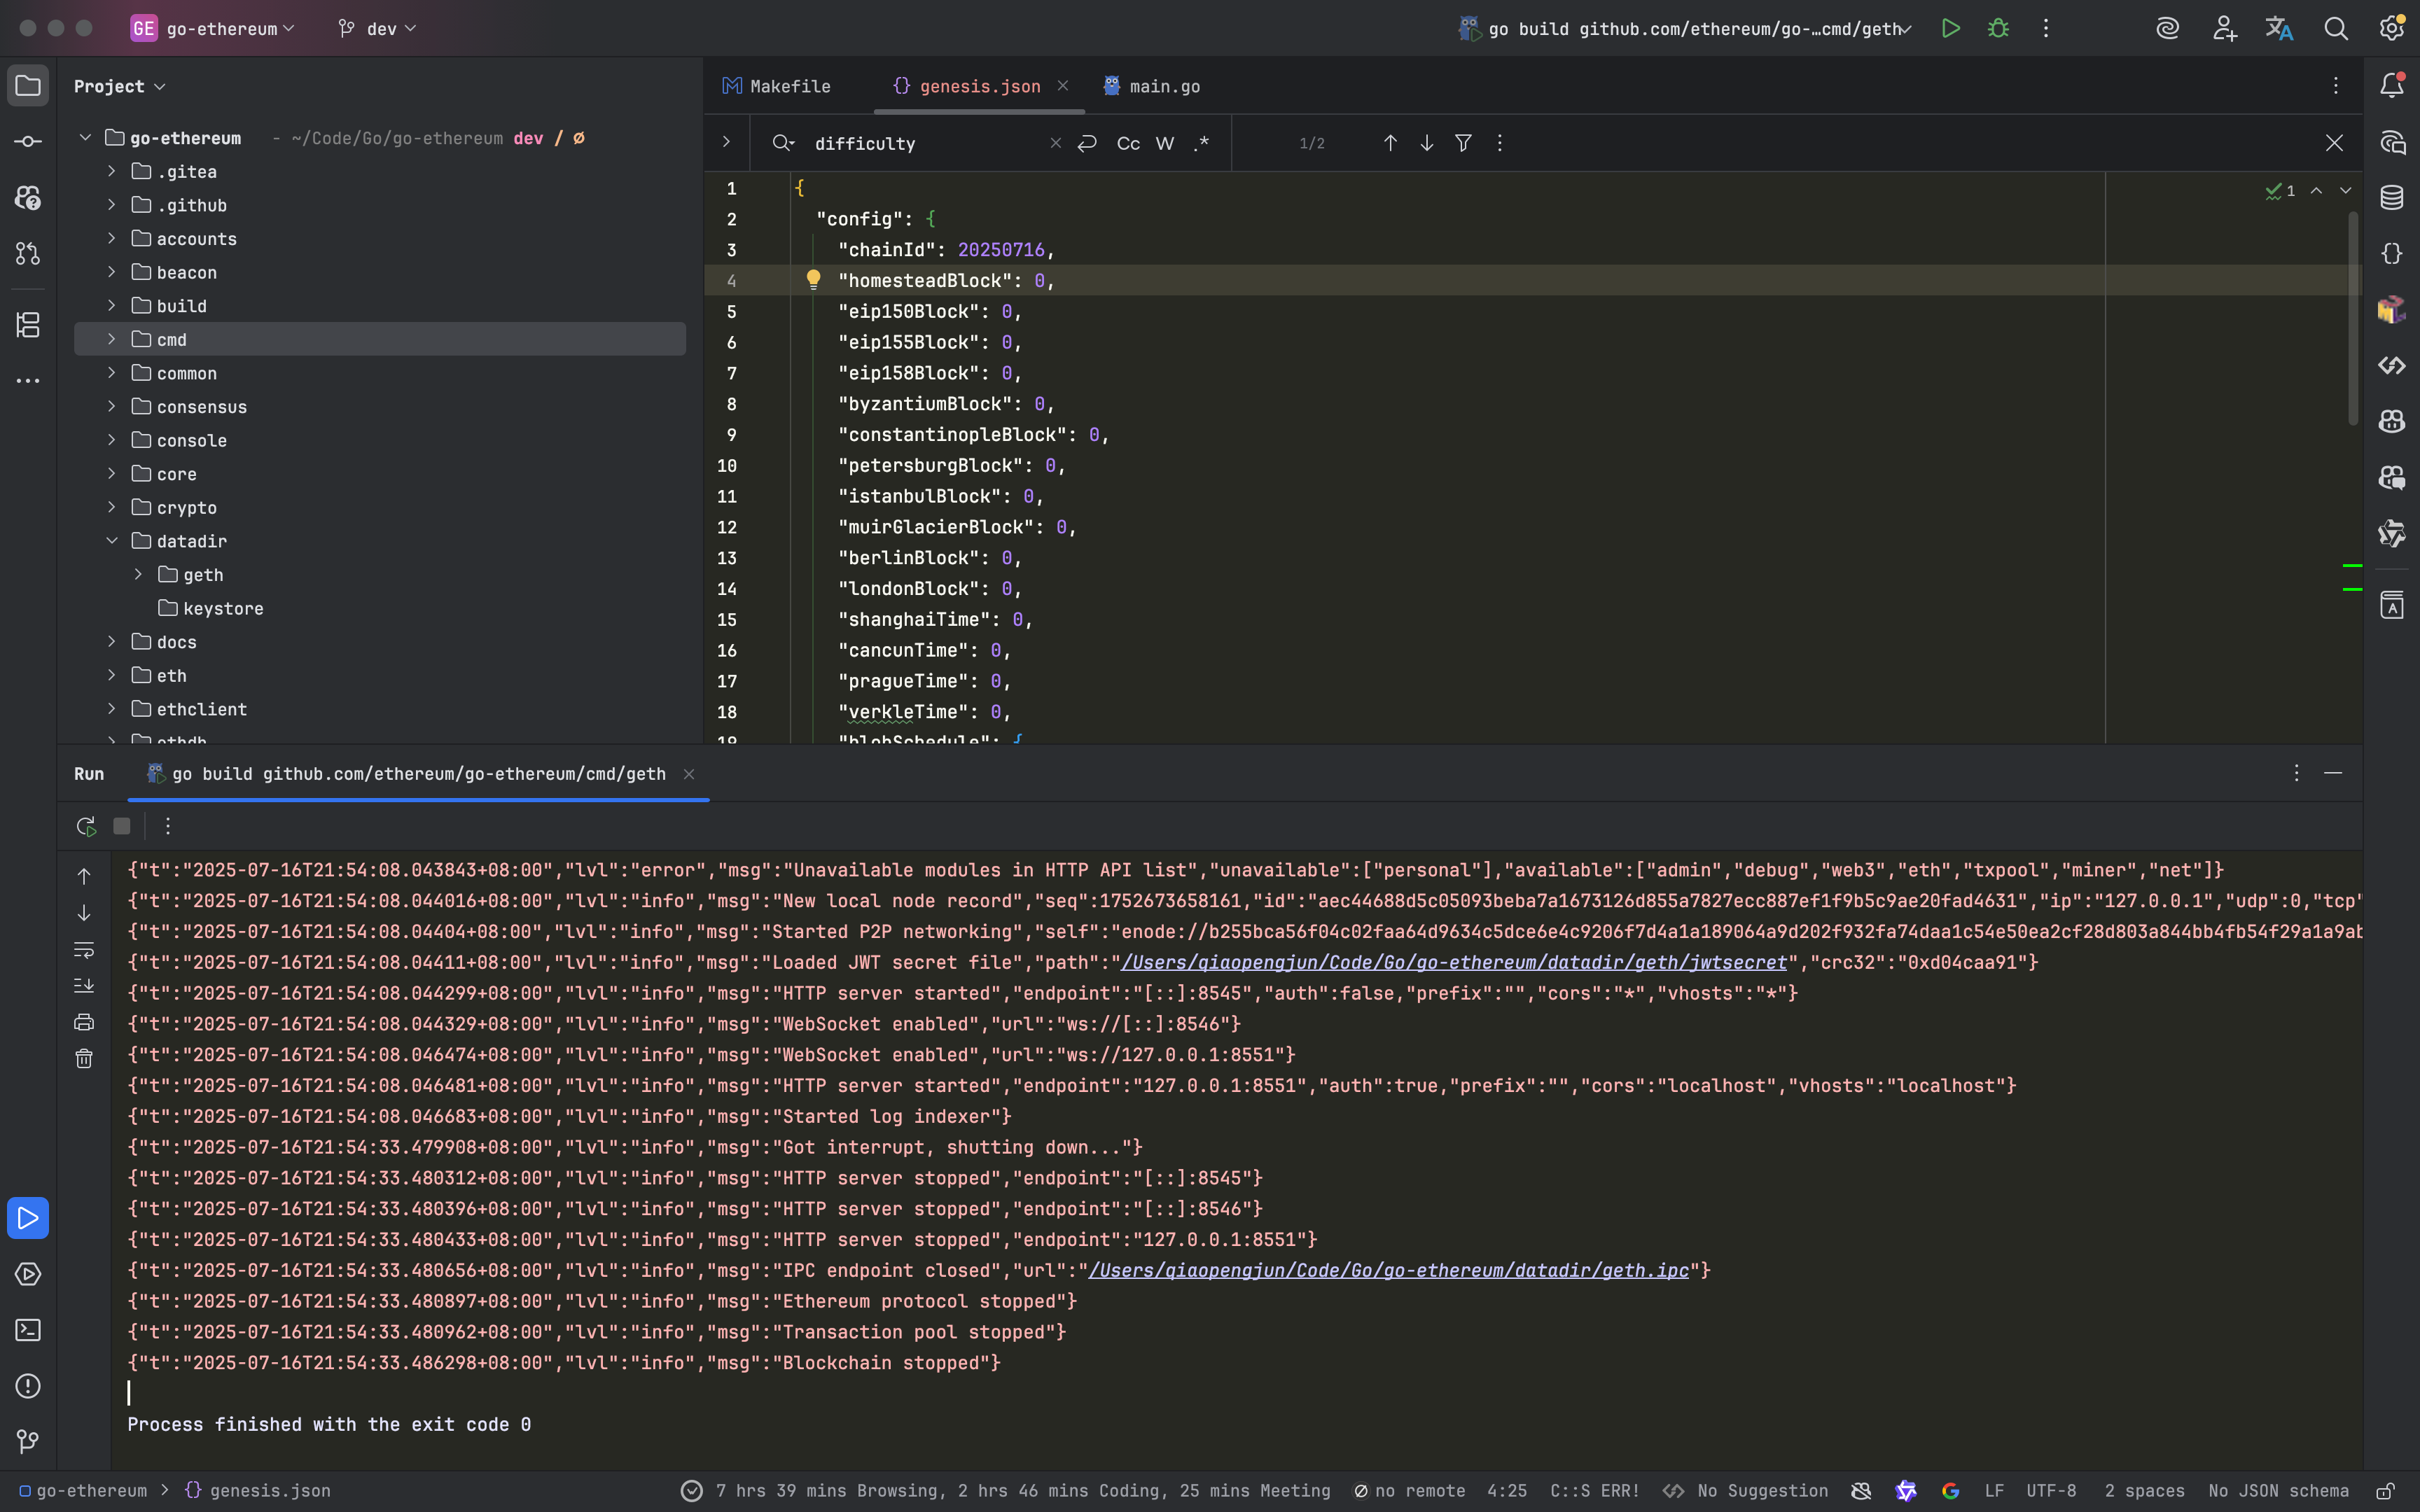
Task: Close the find bar
Action: point(2334,143)
